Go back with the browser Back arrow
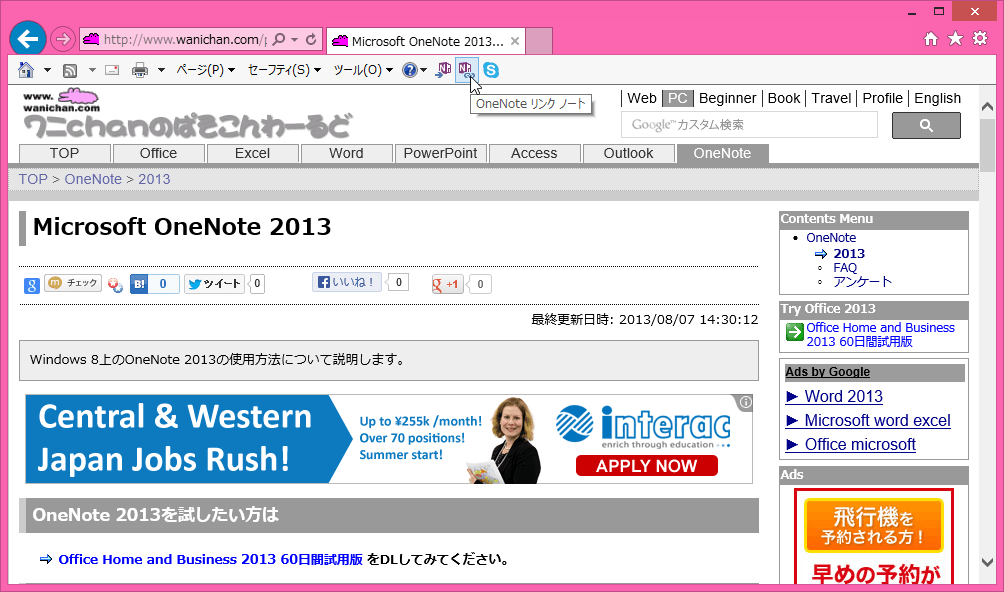The height and width of the screenshot is (592, 1004). pos(28,39)
